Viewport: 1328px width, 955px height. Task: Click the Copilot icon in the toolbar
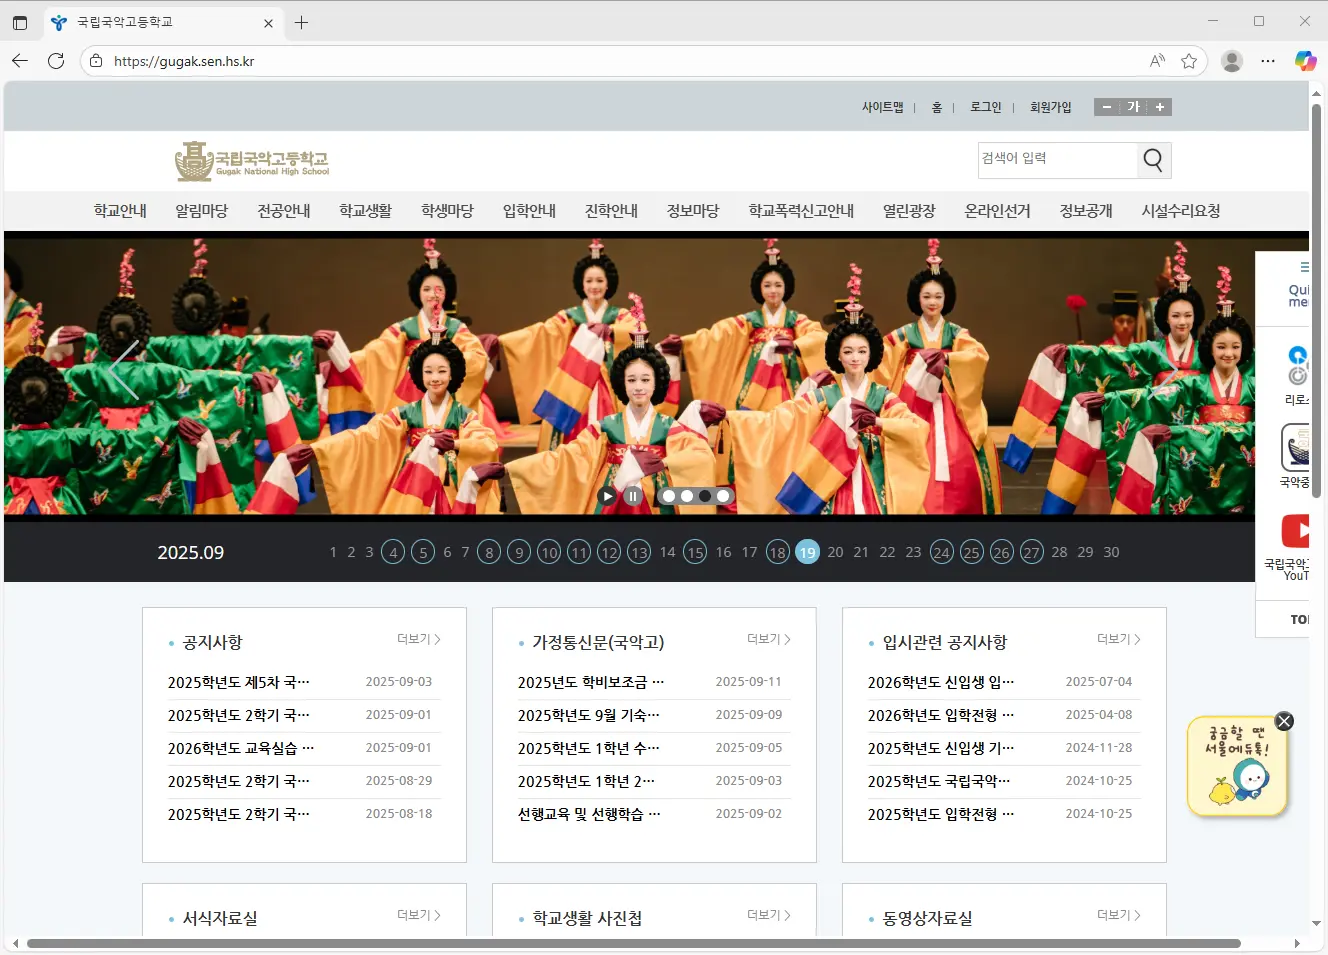1305,61
